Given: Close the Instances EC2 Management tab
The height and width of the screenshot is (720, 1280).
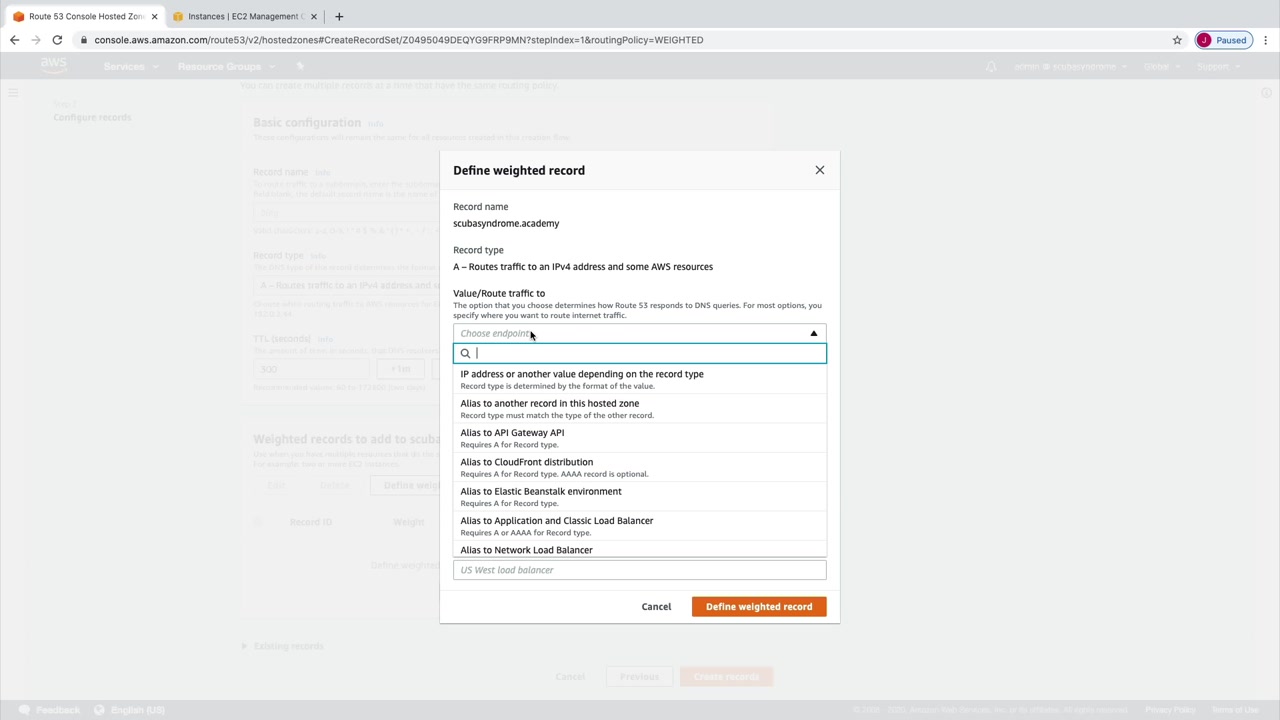Looking at the screenshot, I should click(x=314, y=16).
